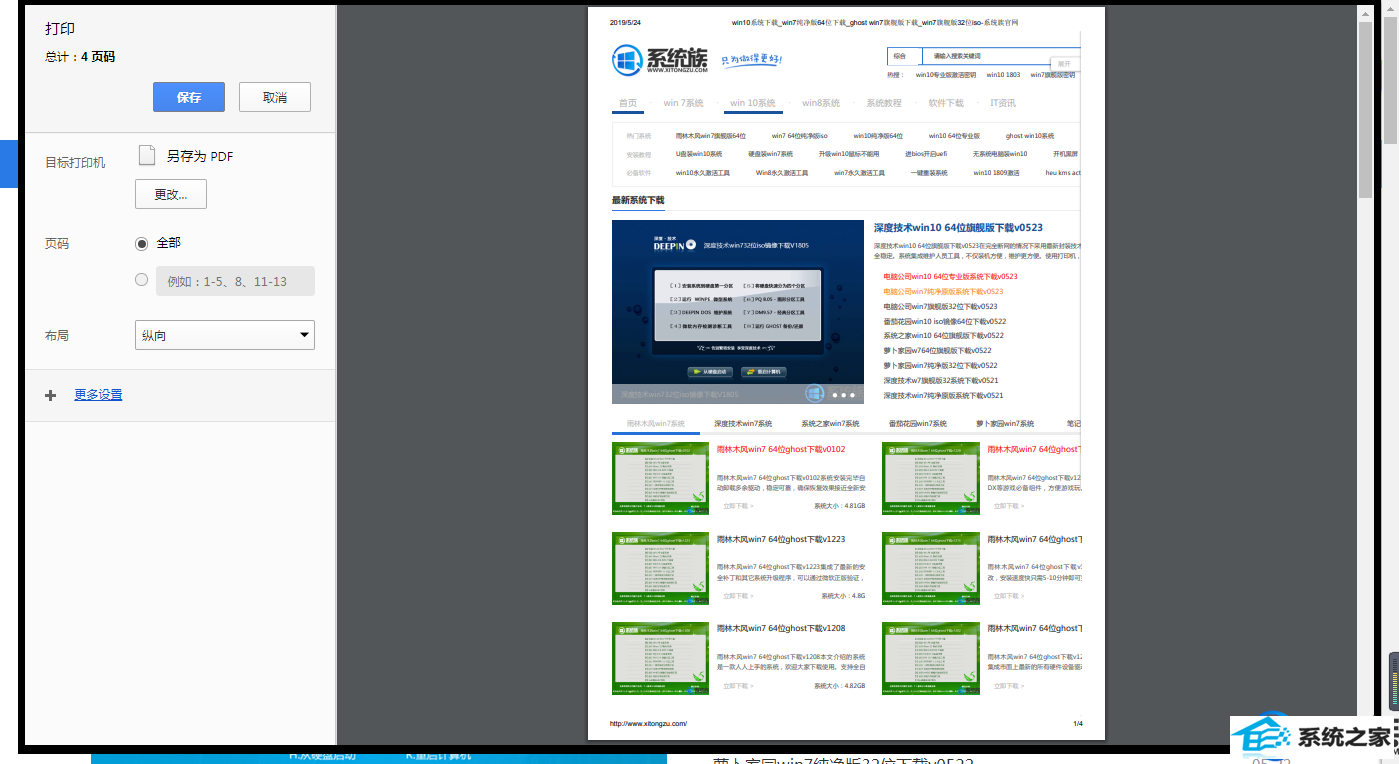
Task: Click the document icon beside 另存为 PDF
Action: click(147, 155)
